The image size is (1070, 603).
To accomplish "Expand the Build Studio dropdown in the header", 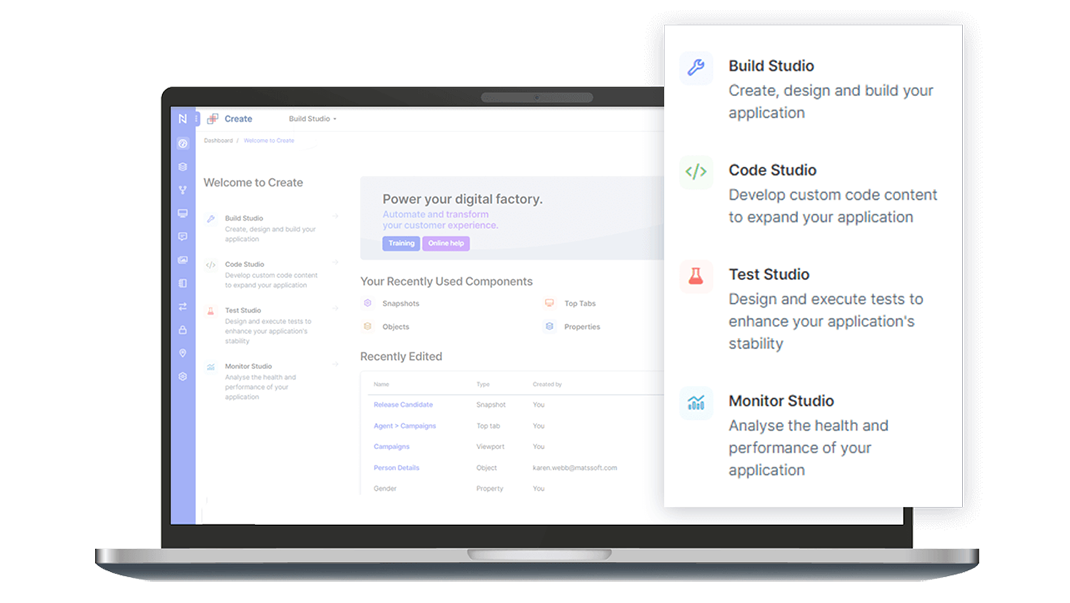I will pyautogui.click(x=313, y=118).
